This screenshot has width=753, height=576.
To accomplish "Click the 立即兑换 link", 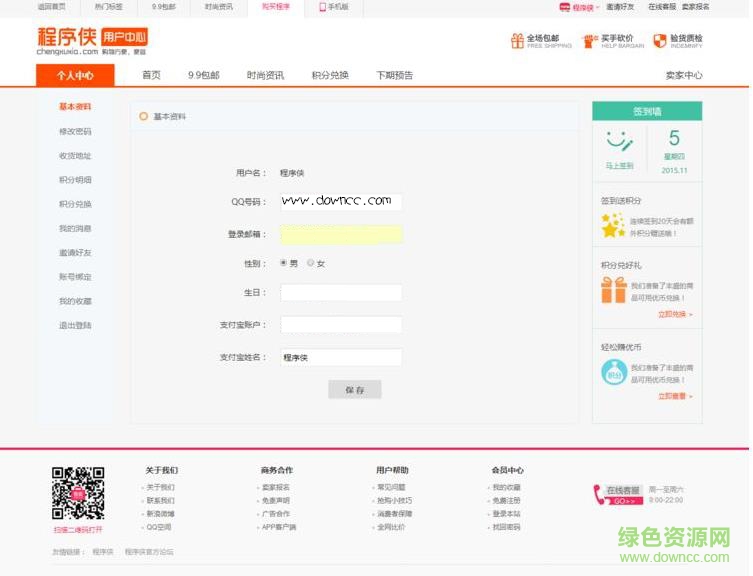I will 675,314.
